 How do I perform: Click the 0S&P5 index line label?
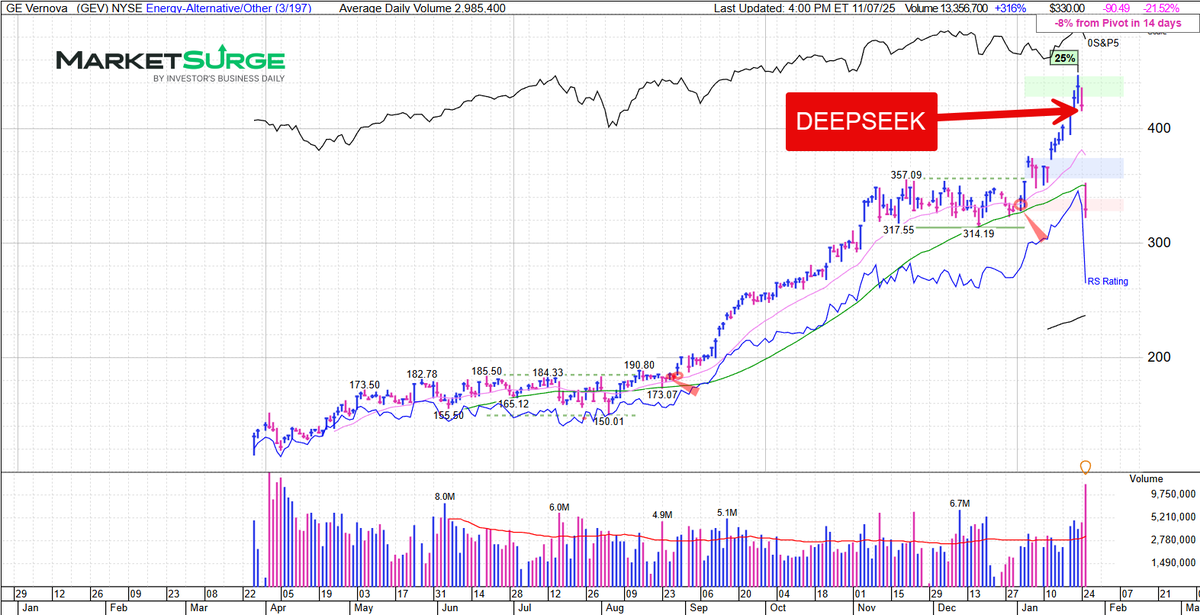coord(1103,41)
